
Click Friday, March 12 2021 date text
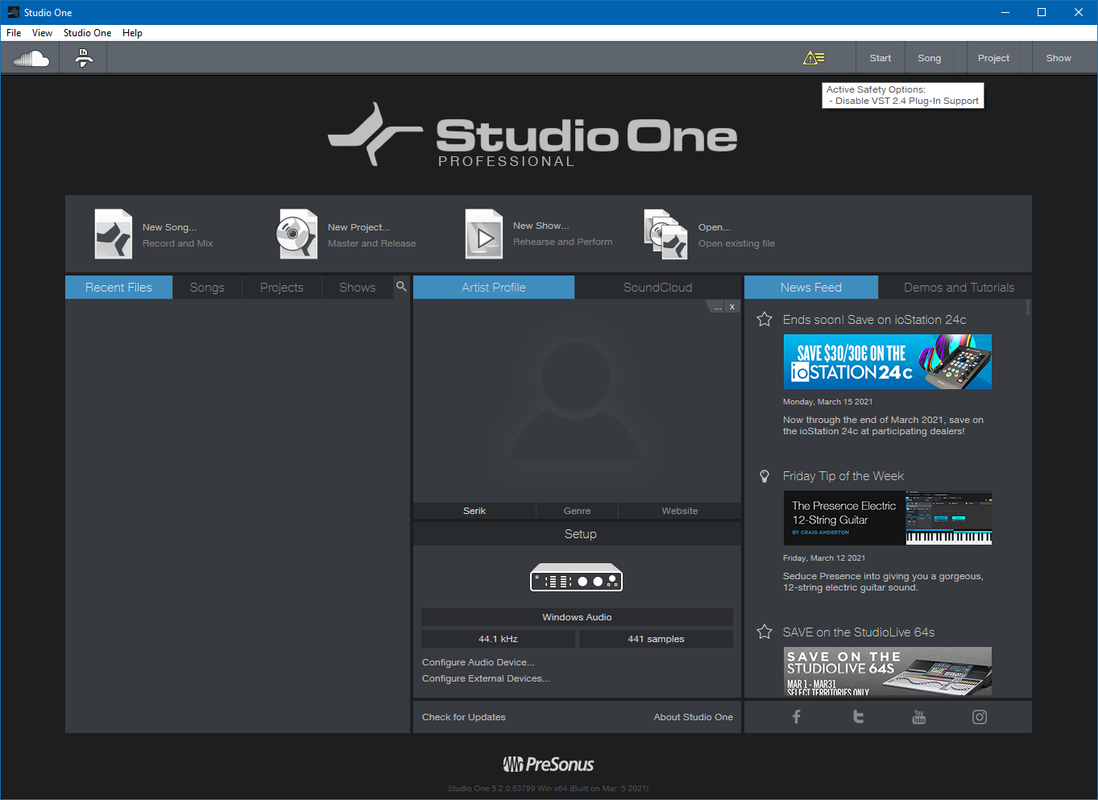tap(824, 558)
